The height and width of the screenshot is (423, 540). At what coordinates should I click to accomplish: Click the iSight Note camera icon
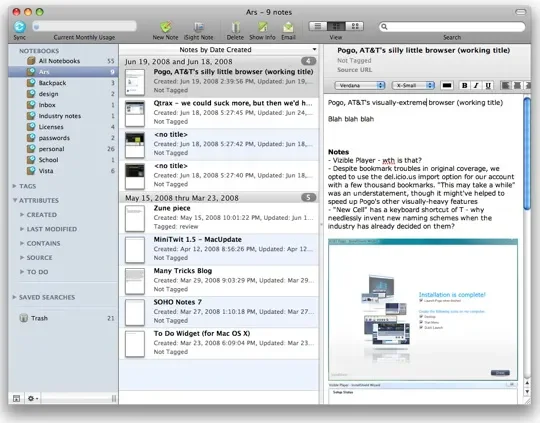click(199, 27)
